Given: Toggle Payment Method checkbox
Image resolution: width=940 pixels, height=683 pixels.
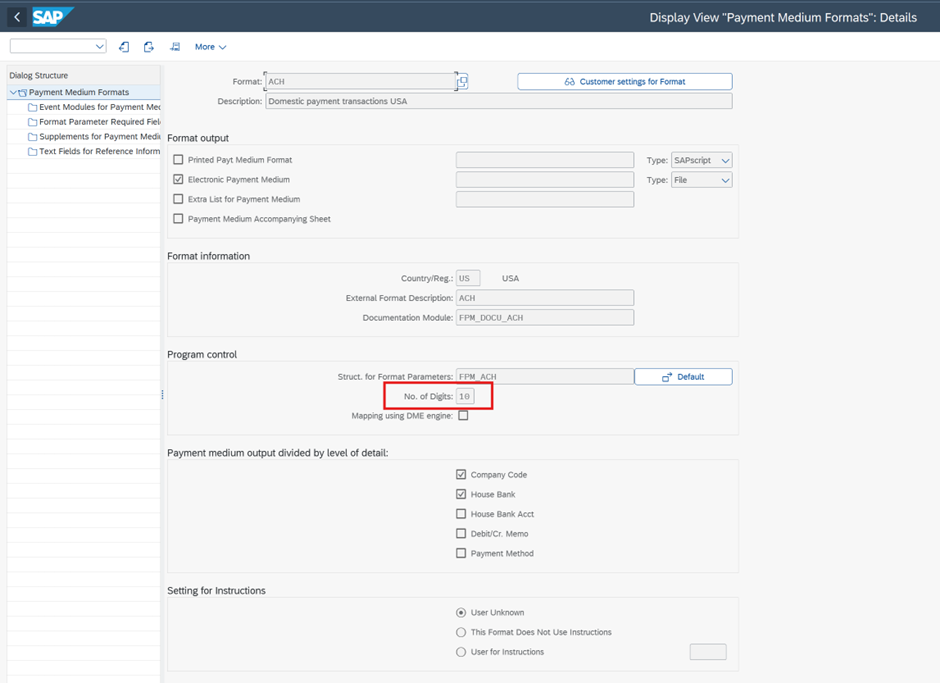Looking at the screenshot, I should point(461,553).
